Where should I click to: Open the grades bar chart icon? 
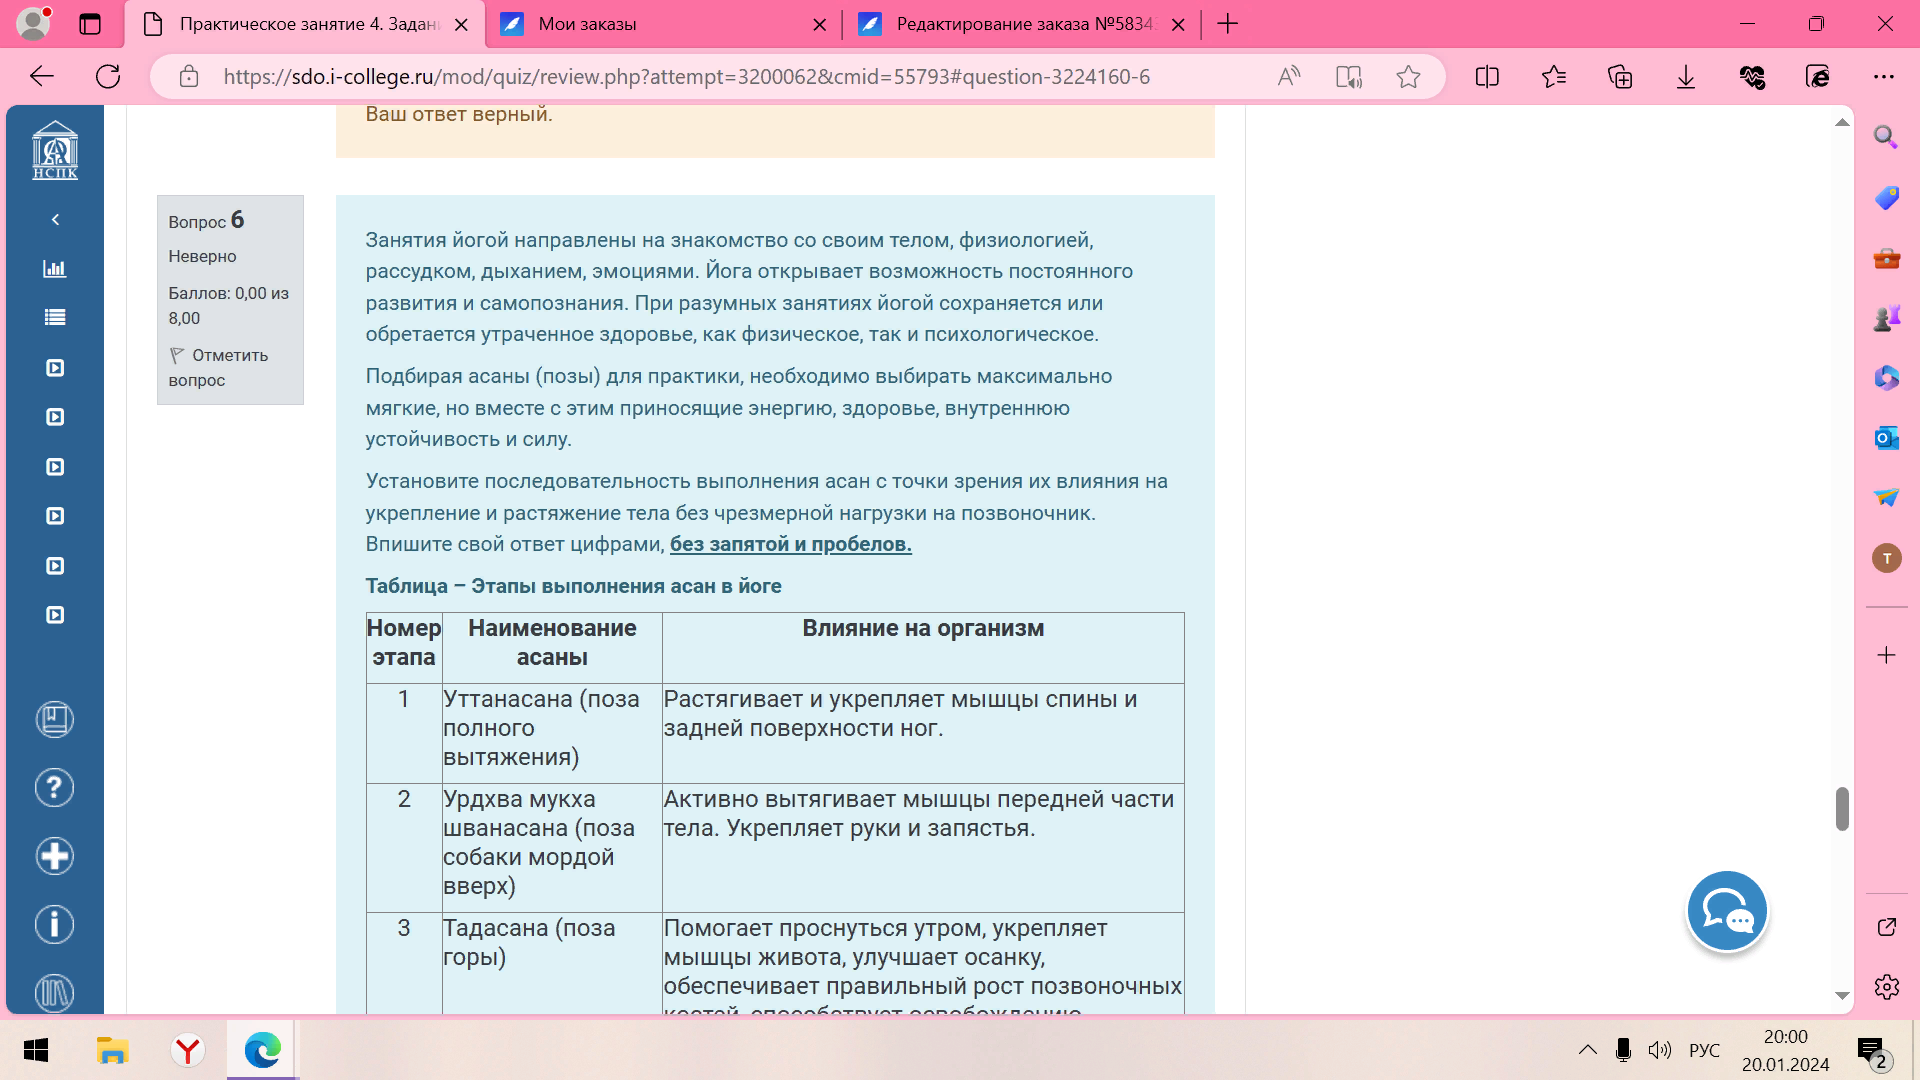pyautogui.click(x=55, y=268)
